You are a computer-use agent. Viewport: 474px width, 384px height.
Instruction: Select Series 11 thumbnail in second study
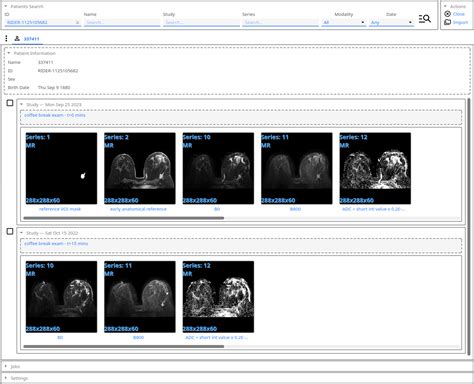point(140,297)
